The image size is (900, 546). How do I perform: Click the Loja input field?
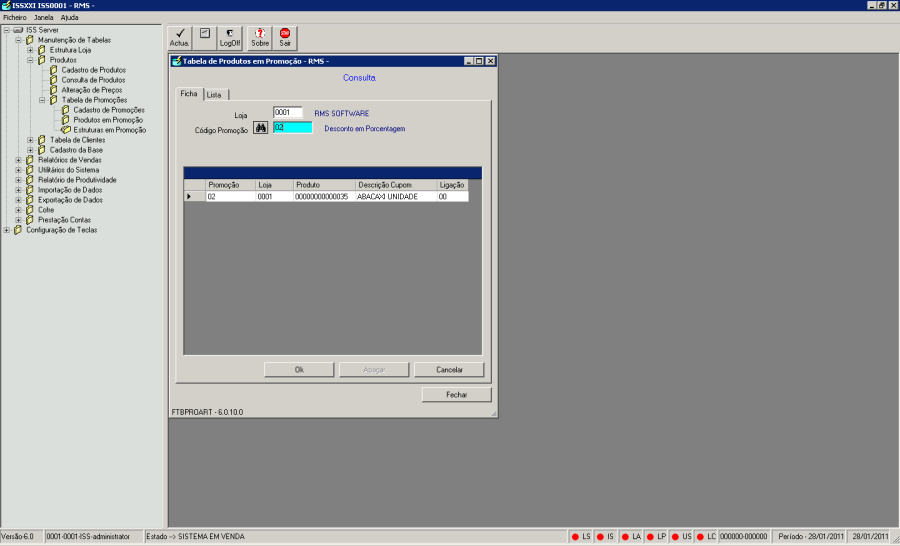click(x=288, y=113)
